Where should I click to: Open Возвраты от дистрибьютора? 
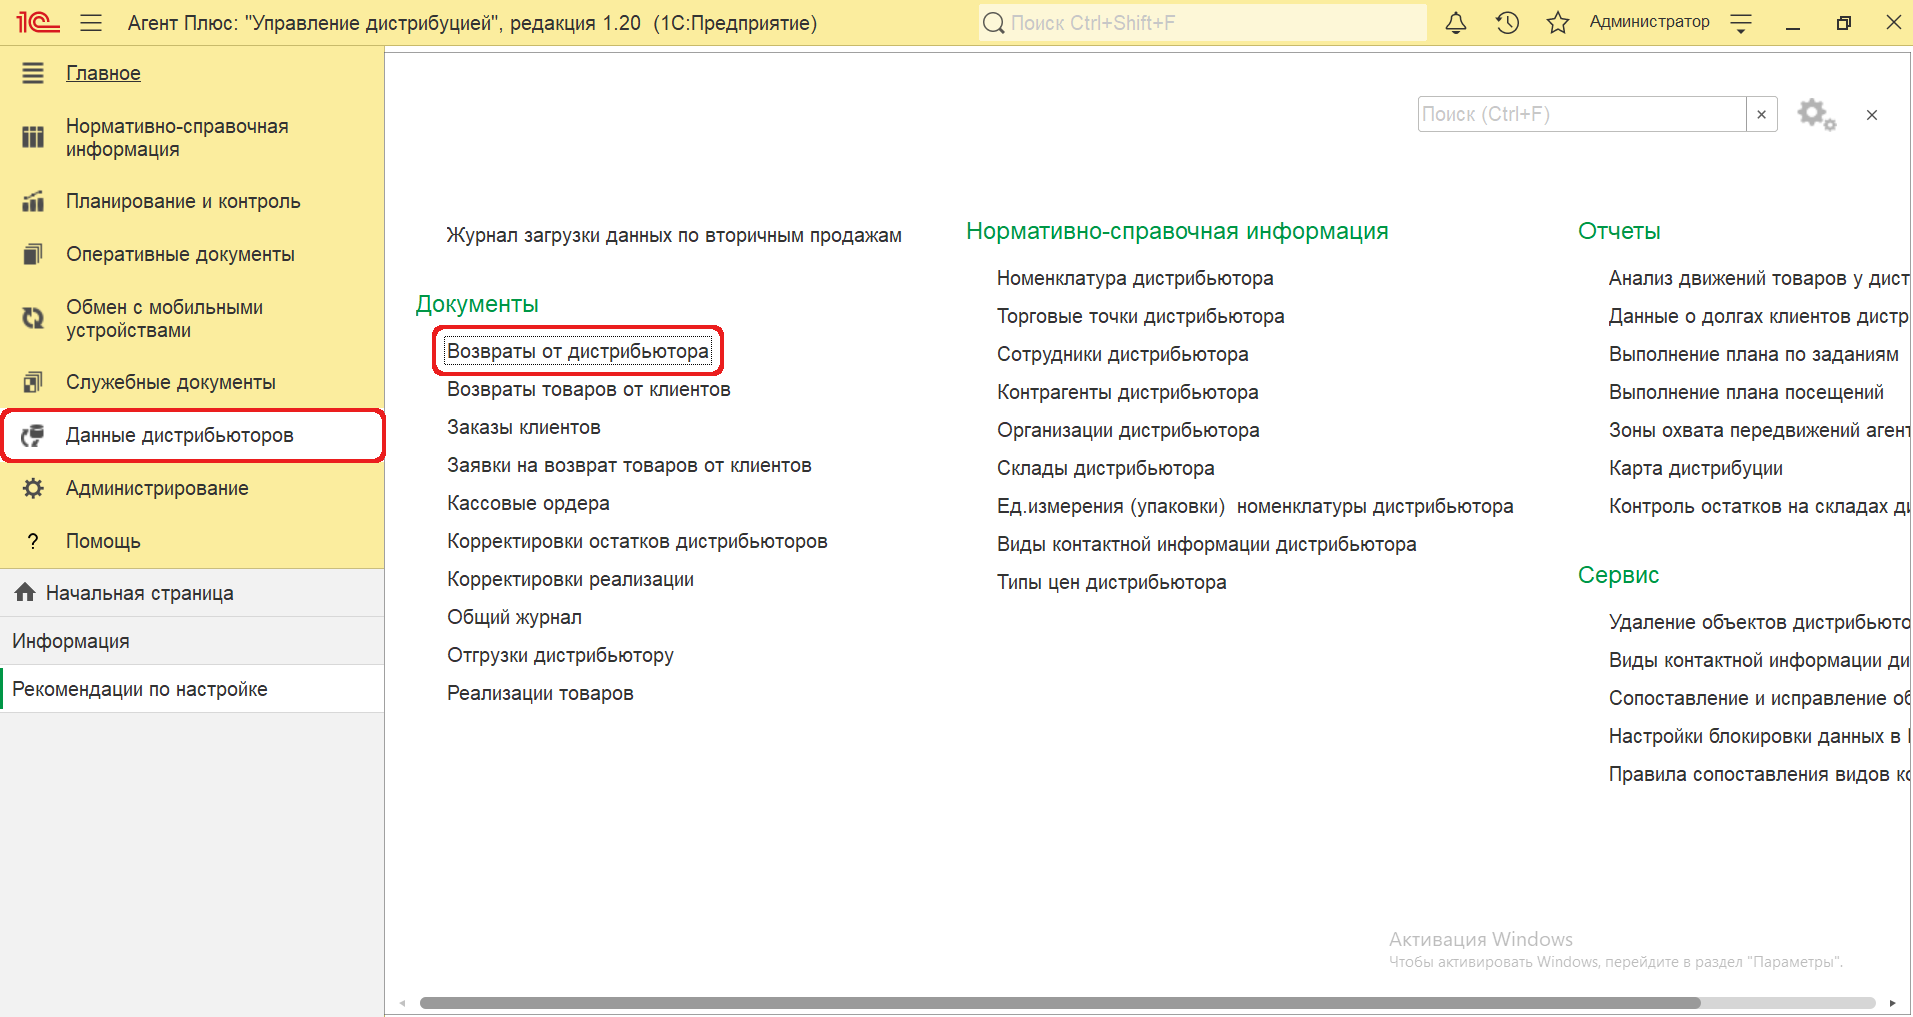578,351
